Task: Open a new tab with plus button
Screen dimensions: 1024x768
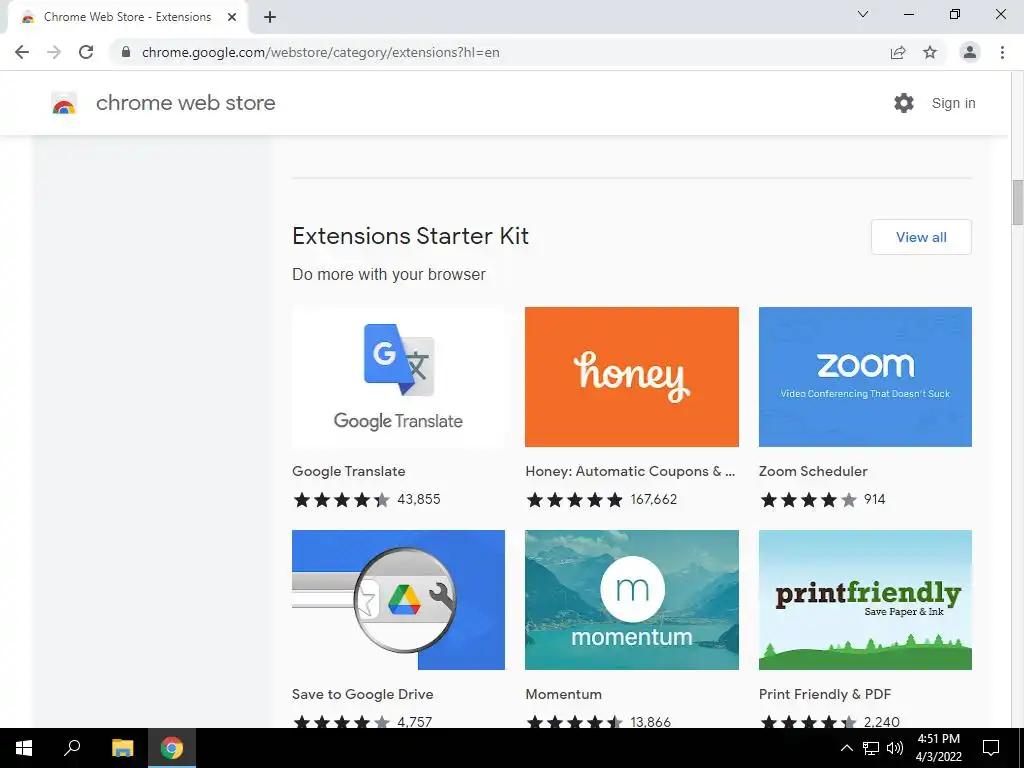Action: pos(270,17)
